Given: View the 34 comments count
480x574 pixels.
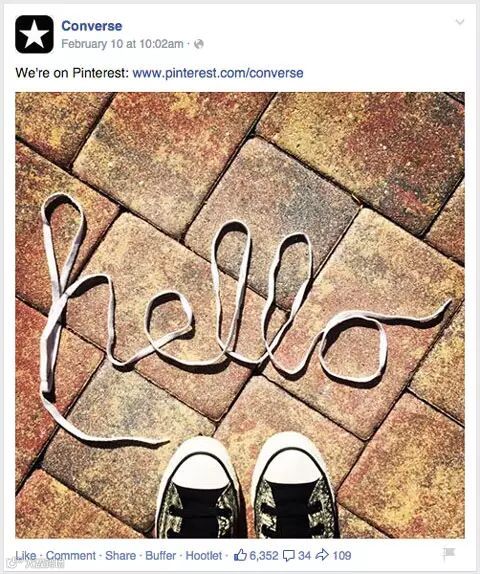Looking at the screenshot, I should click(304, 555).
